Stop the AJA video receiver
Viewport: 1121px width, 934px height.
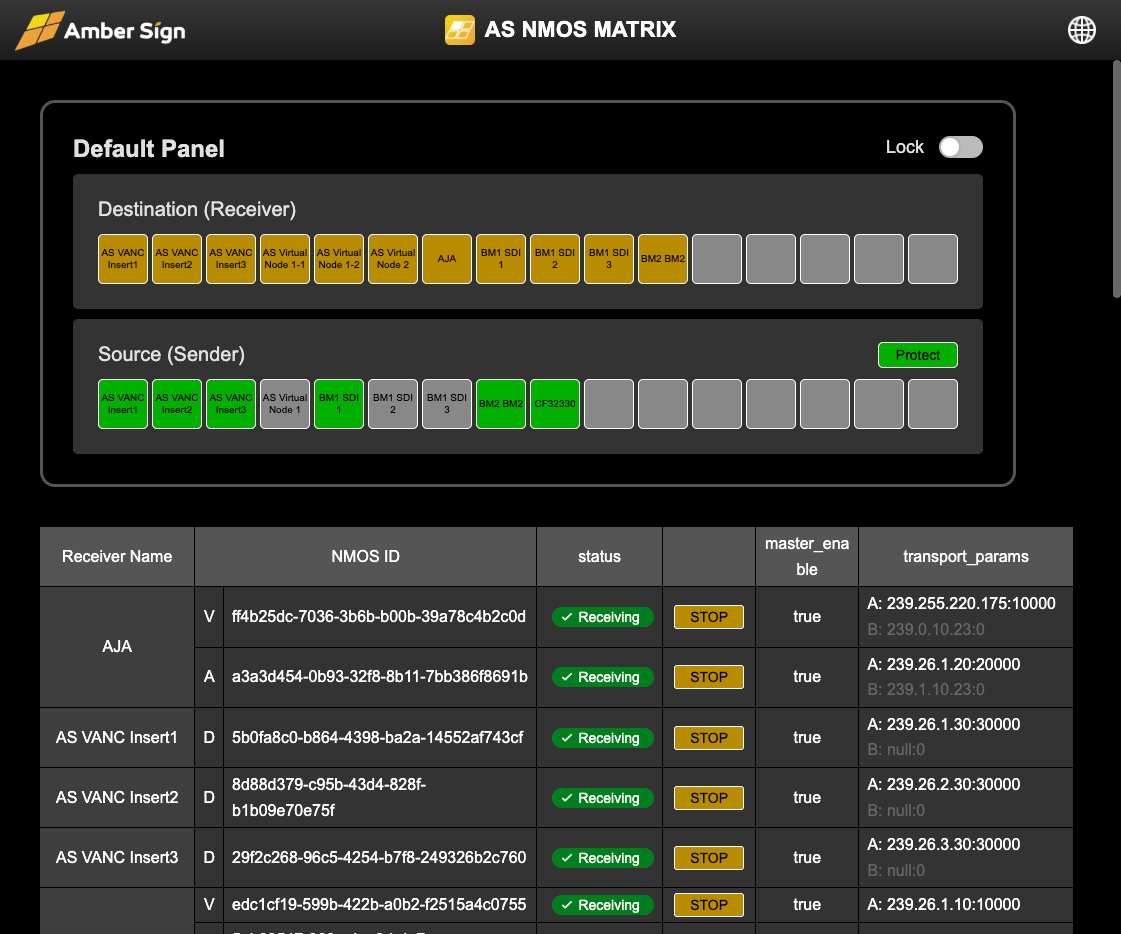(708, 617)
